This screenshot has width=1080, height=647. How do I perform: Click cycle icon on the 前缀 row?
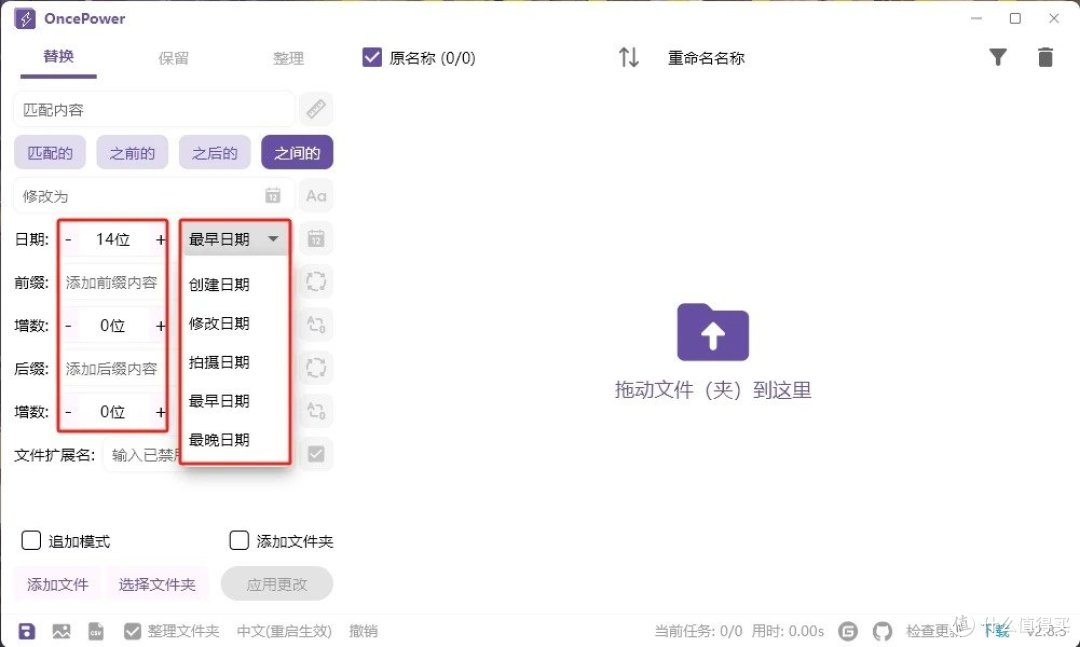[315, 281]
